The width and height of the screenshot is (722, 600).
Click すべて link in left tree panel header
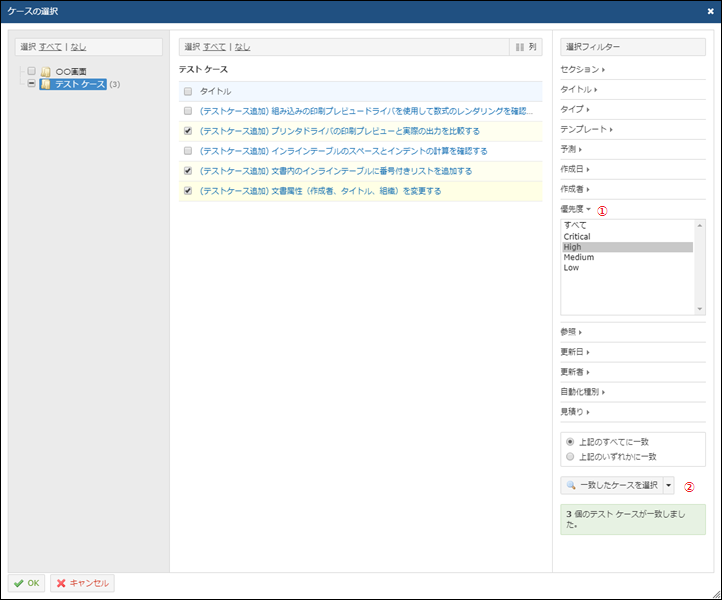(x=49, y=47)
